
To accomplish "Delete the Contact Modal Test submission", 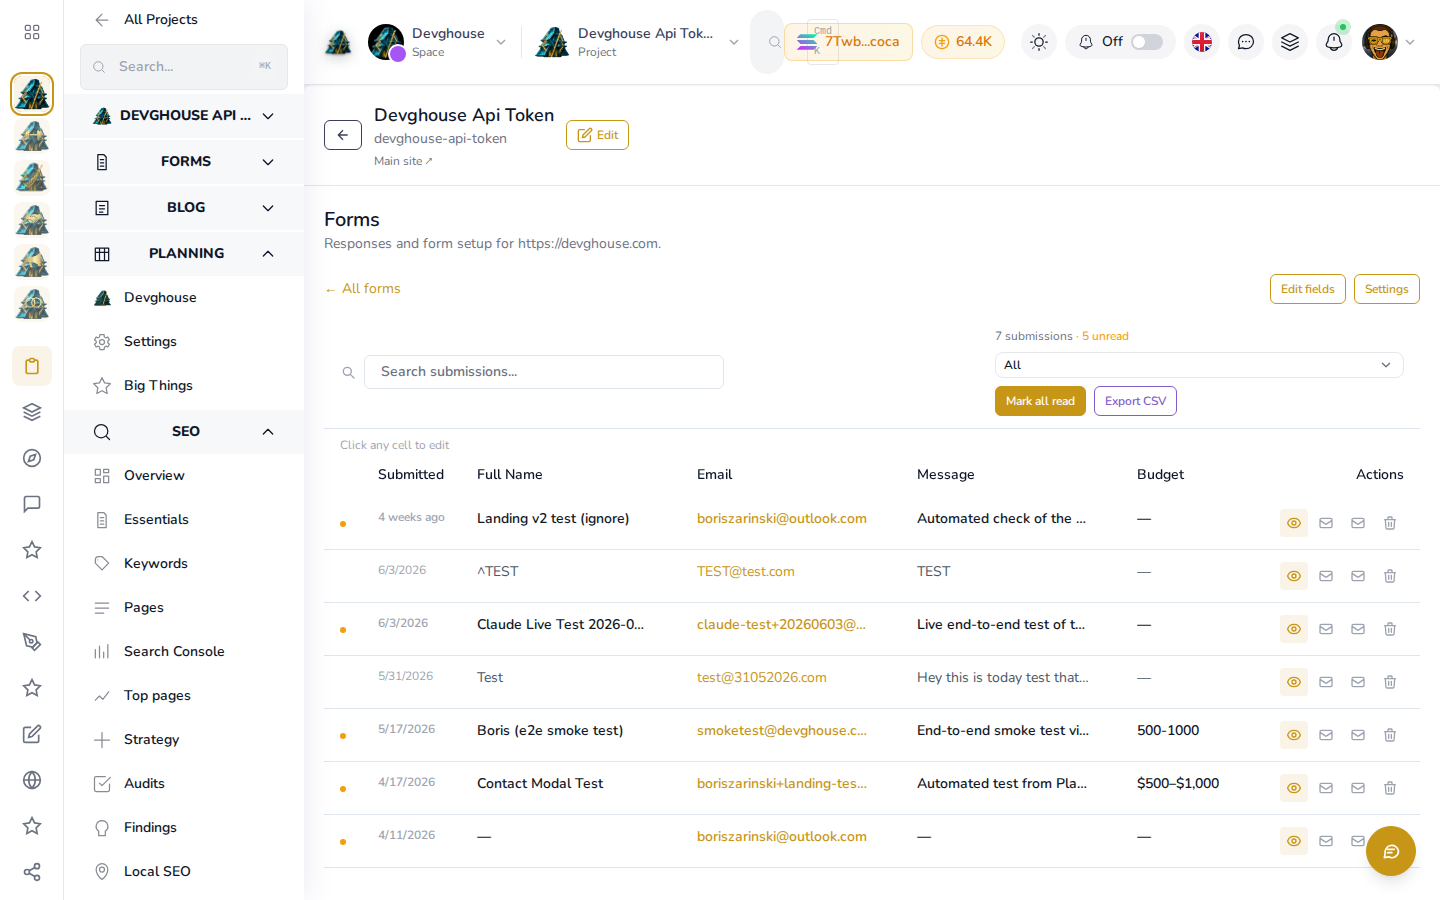I will pyautogui.click(x=1390, y=788).
